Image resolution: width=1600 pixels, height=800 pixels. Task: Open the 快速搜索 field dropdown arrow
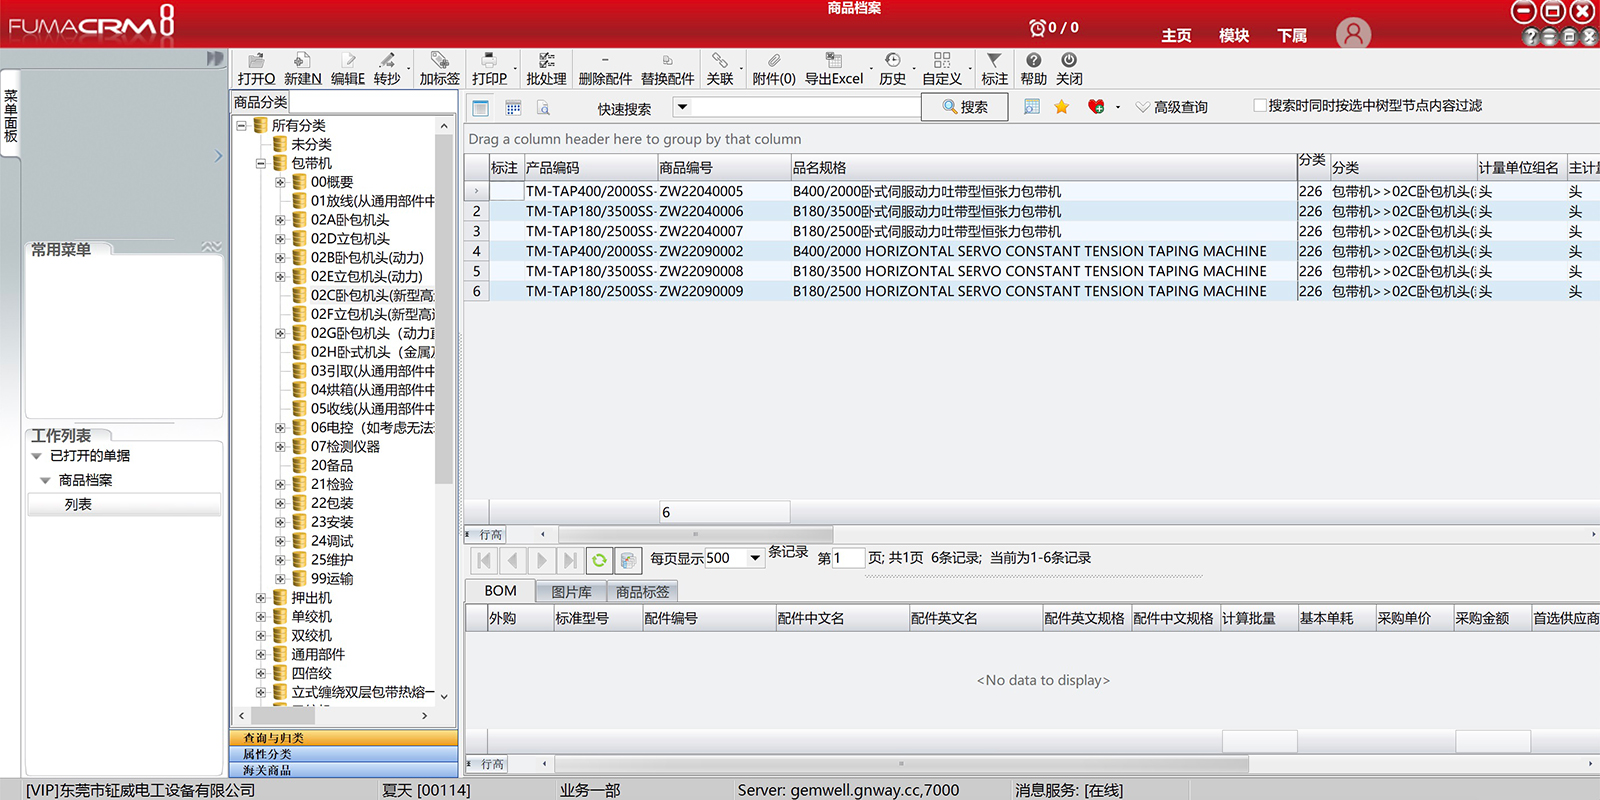point(682,107)
